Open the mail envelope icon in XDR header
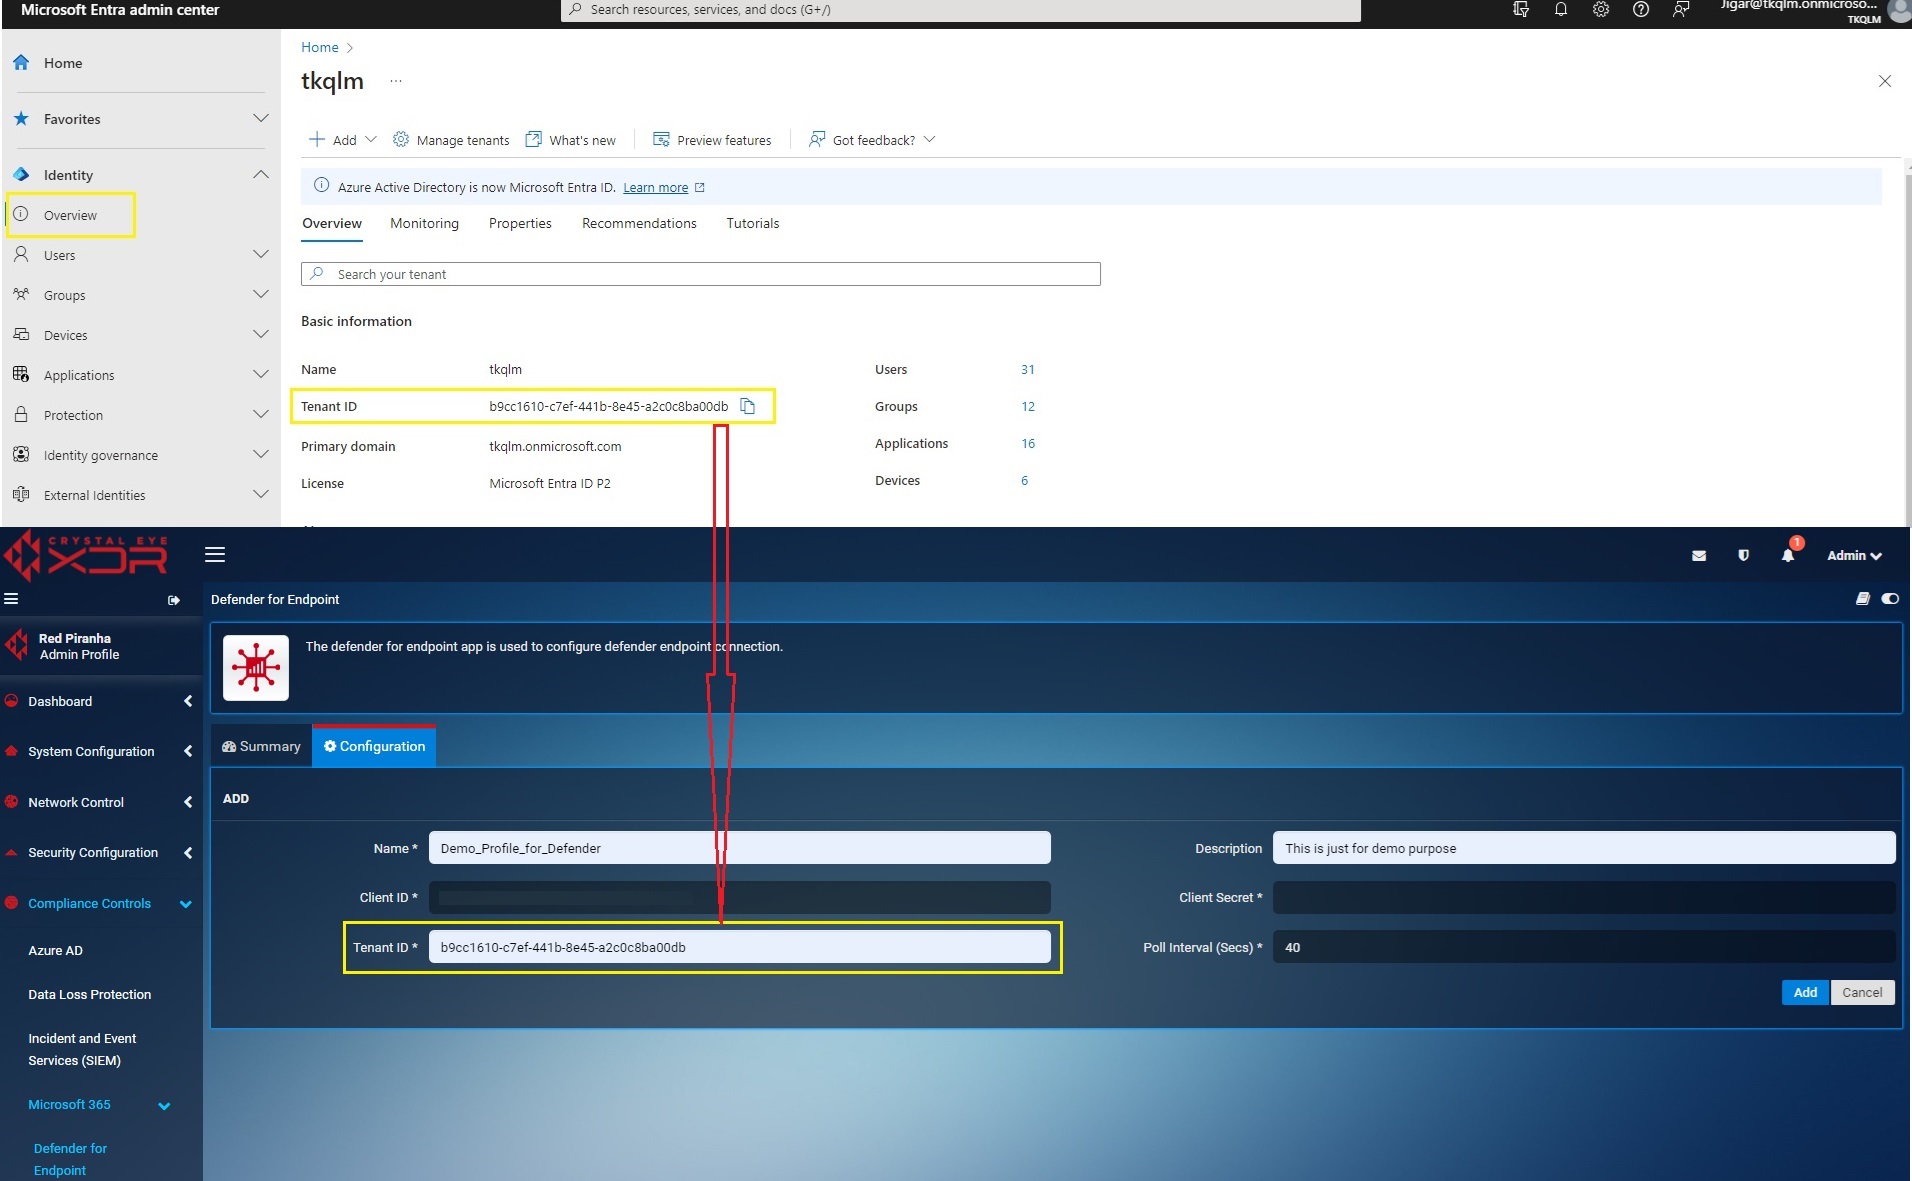 click(1699, 555)
